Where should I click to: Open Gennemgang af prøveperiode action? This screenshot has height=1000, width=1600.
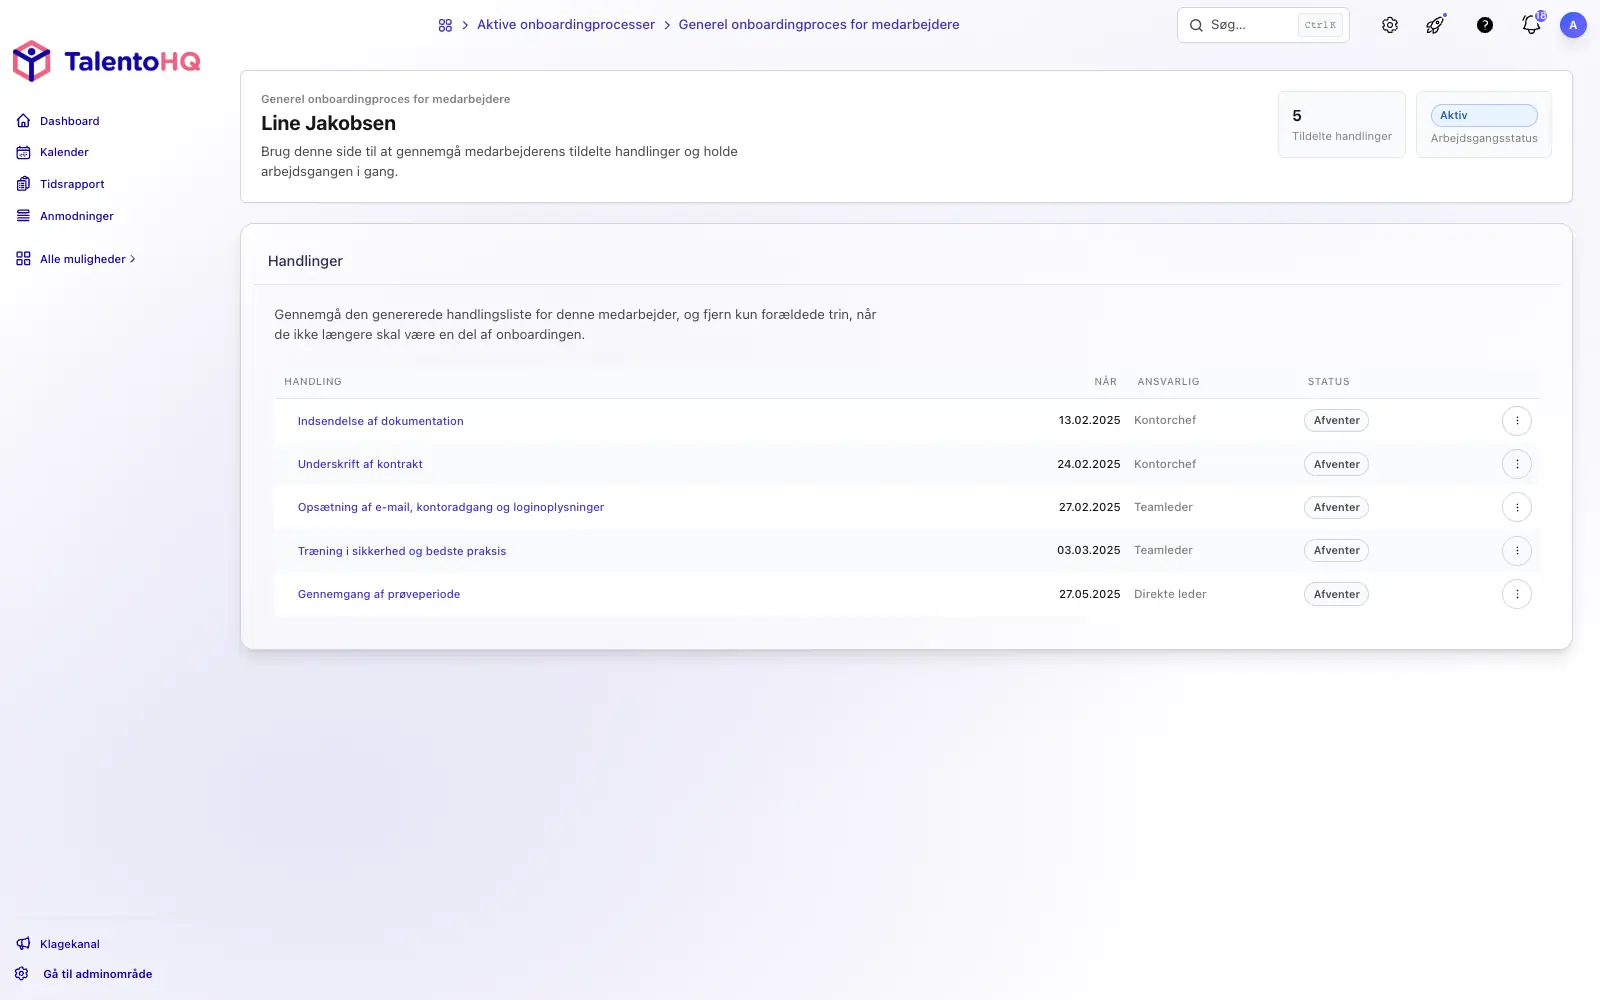click(x=379, y=594)
